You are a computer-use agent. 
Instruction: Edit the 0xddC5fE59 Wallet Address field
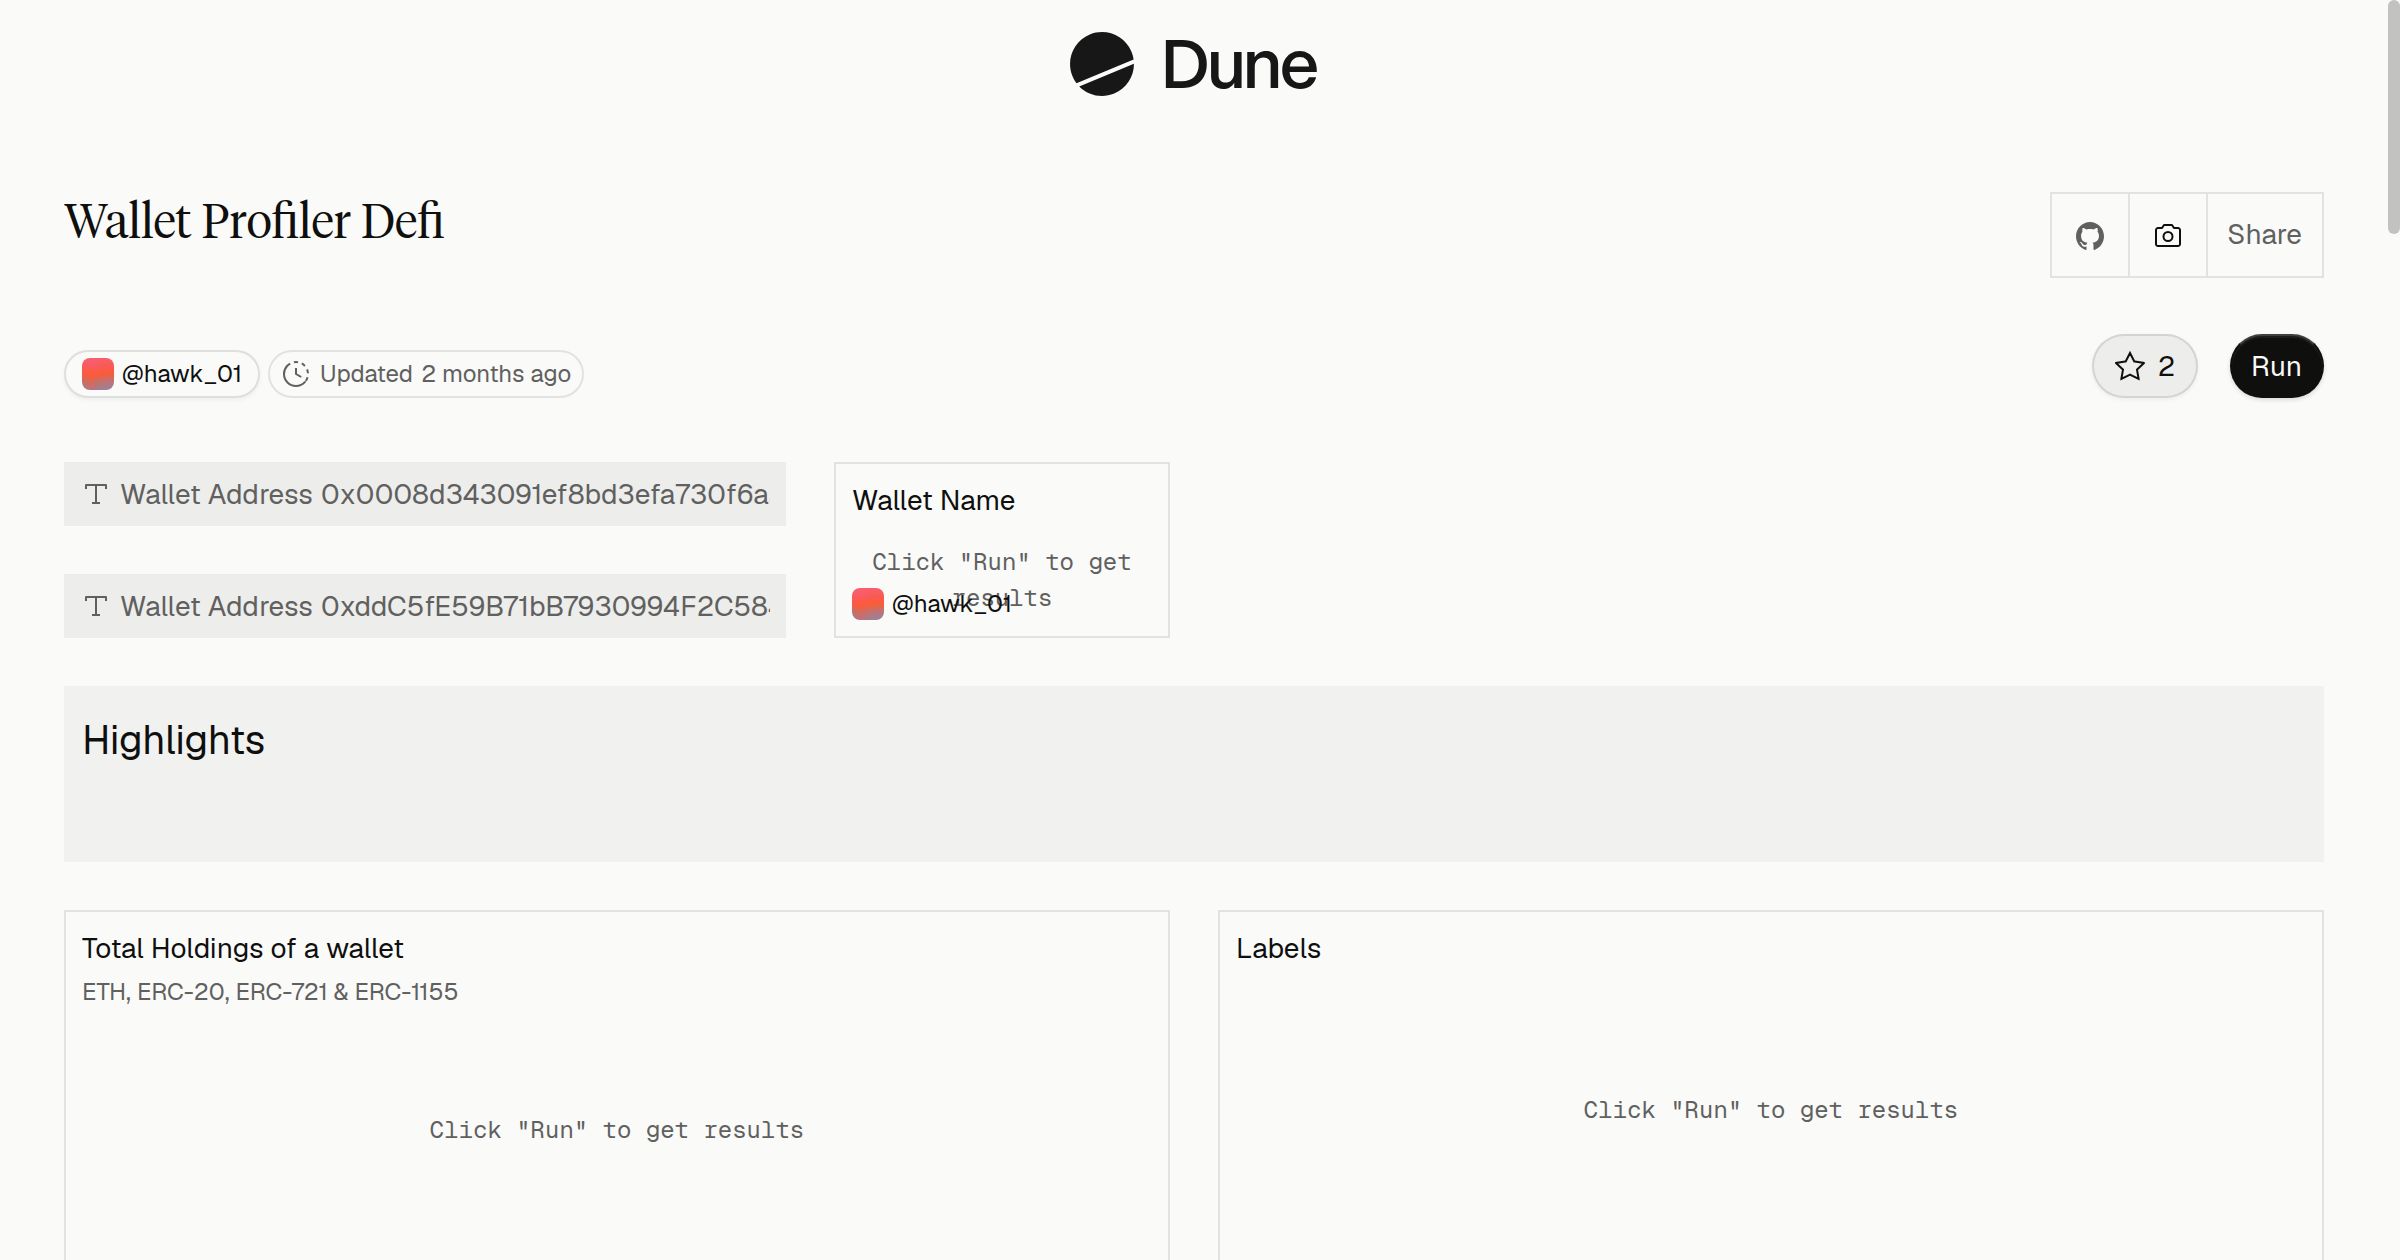tap(425, 606)
